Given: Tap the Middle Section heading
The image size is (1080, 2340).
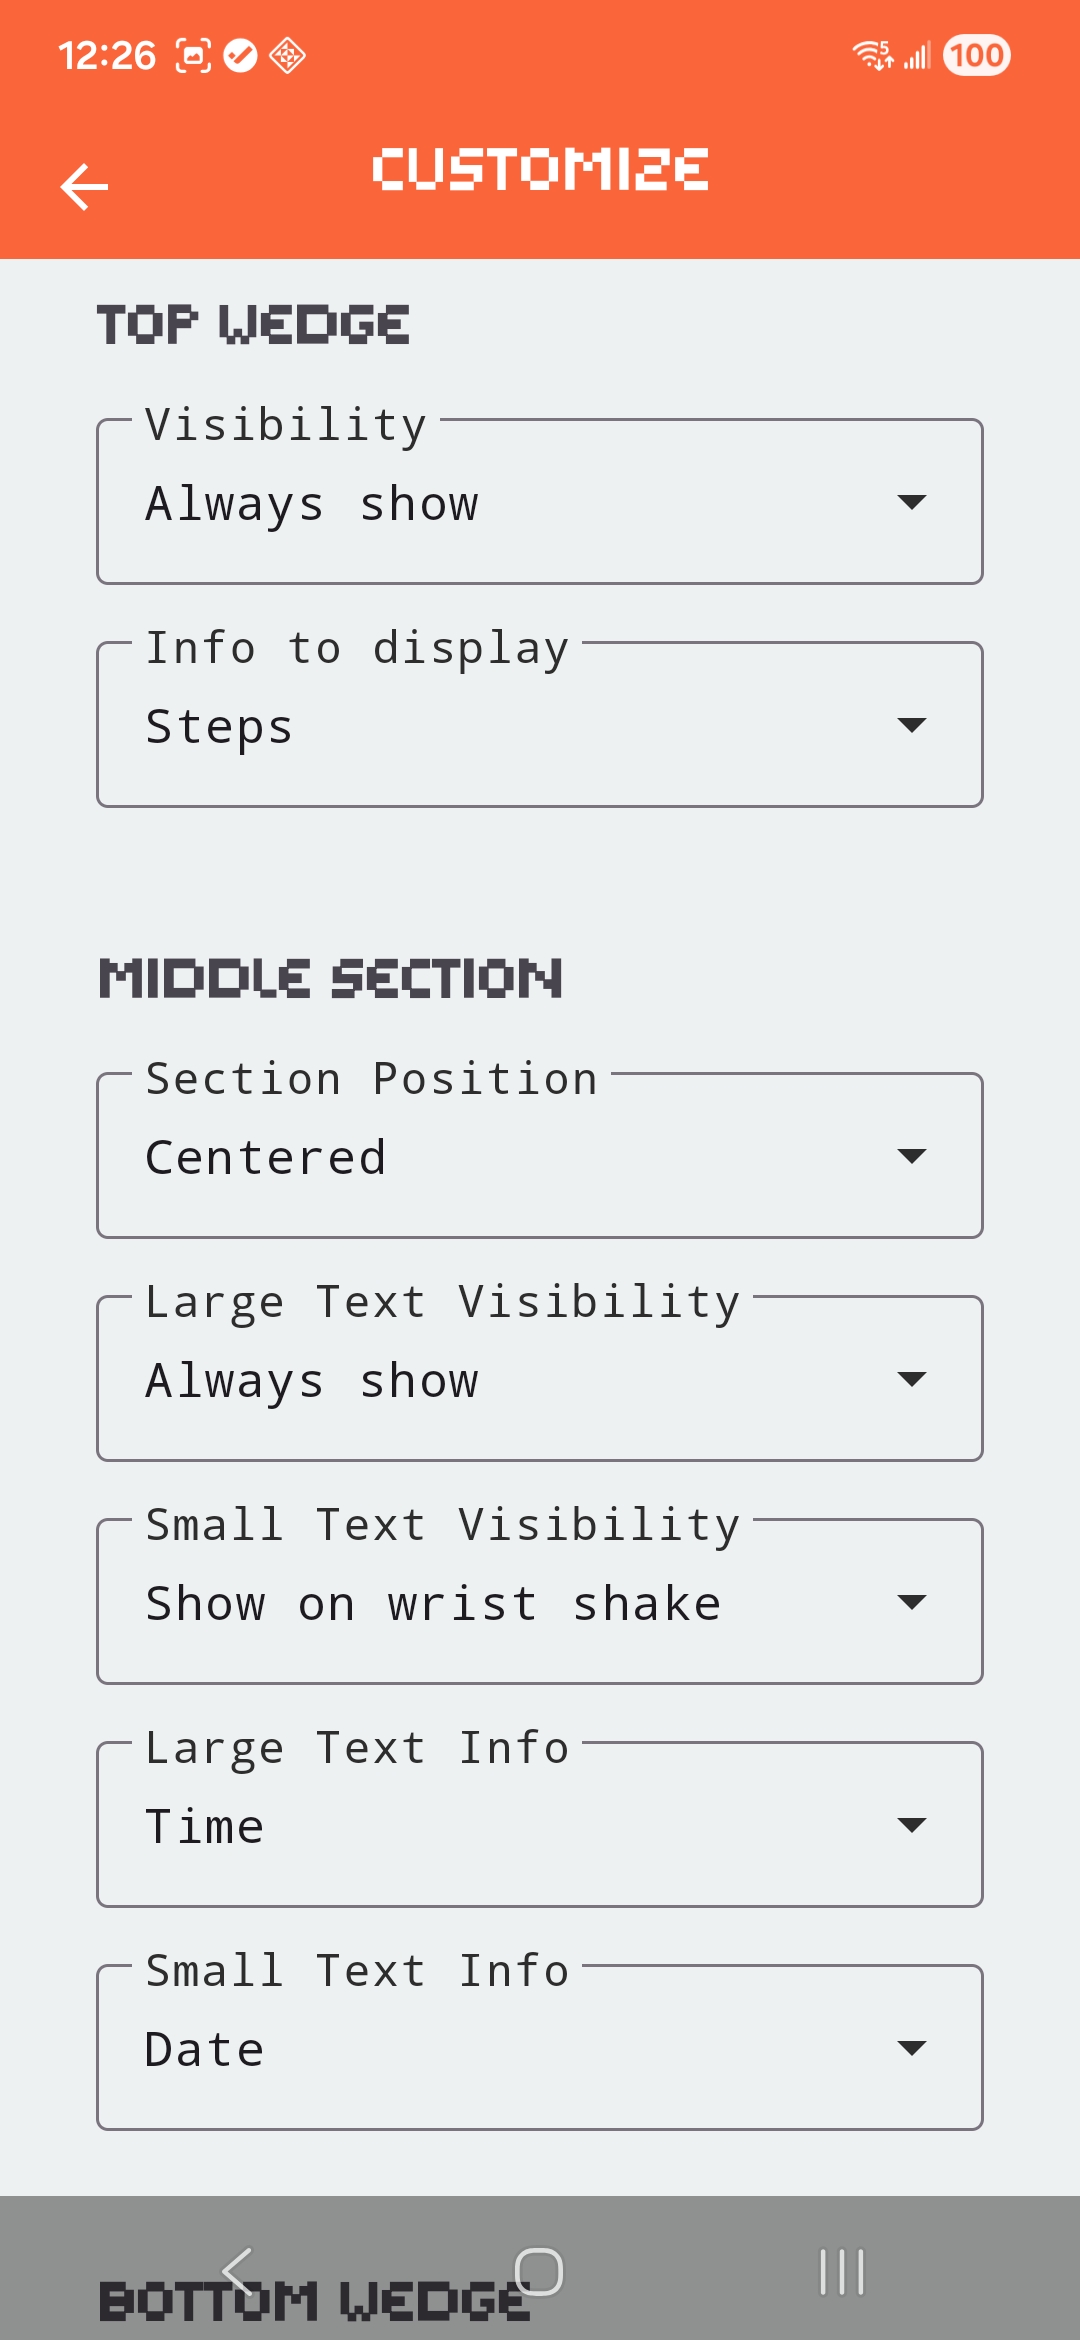Looking at the screenshot, I should click(x=330, y=978).
